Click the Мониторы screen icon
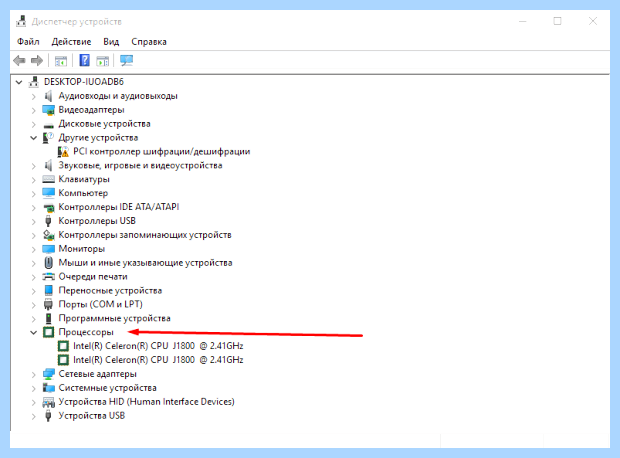 click(48, 249)
